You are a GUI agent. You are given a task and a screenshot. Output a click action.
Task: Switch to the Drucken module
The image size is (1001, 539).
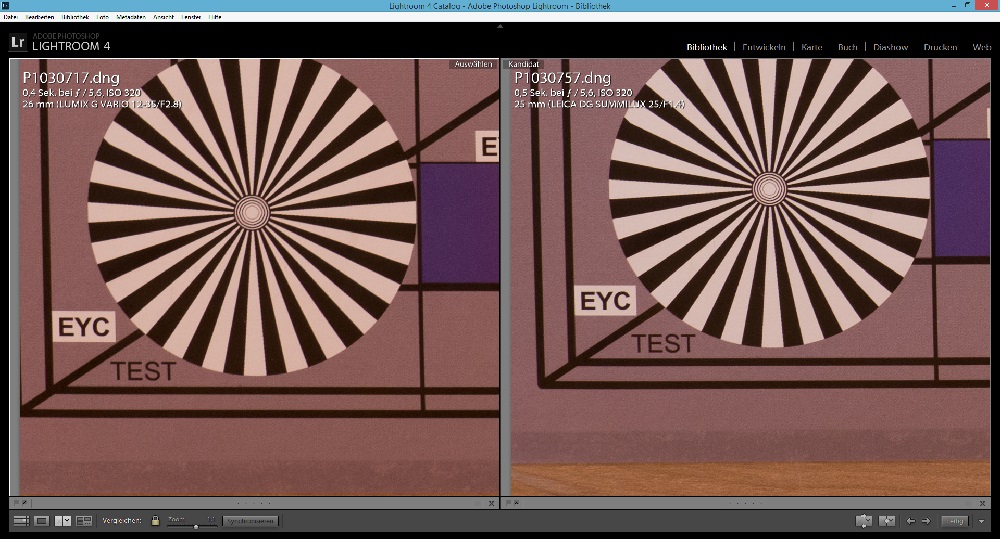[940, 47]
